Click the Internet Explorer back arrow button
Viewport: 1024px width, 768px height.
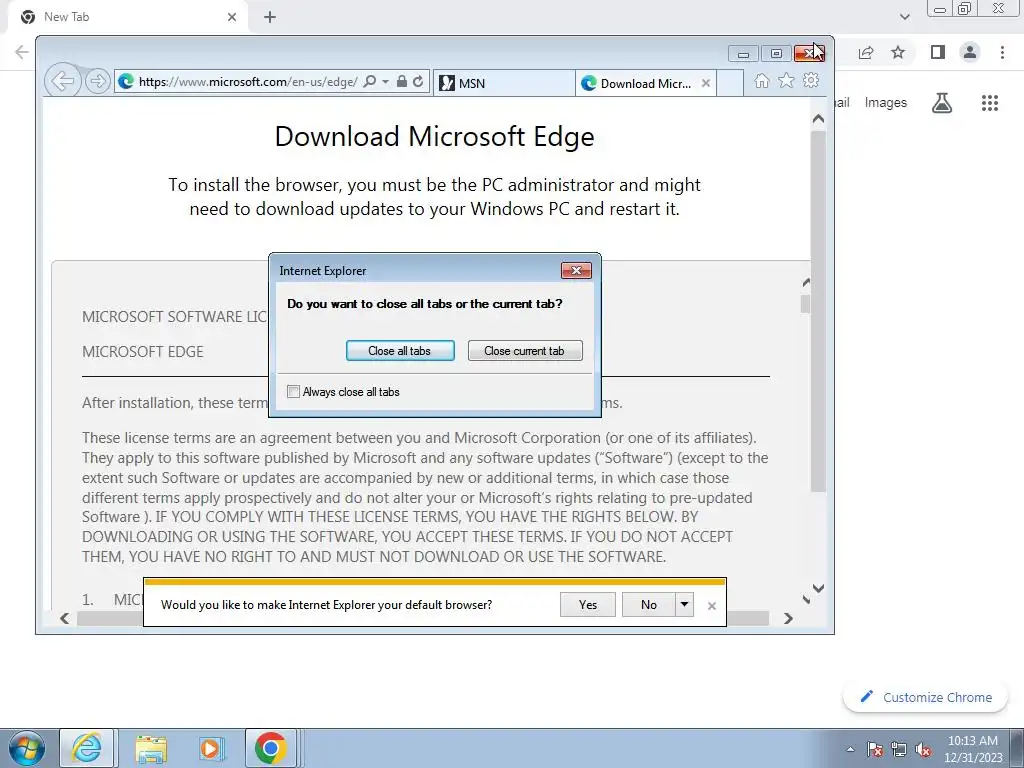62,82
